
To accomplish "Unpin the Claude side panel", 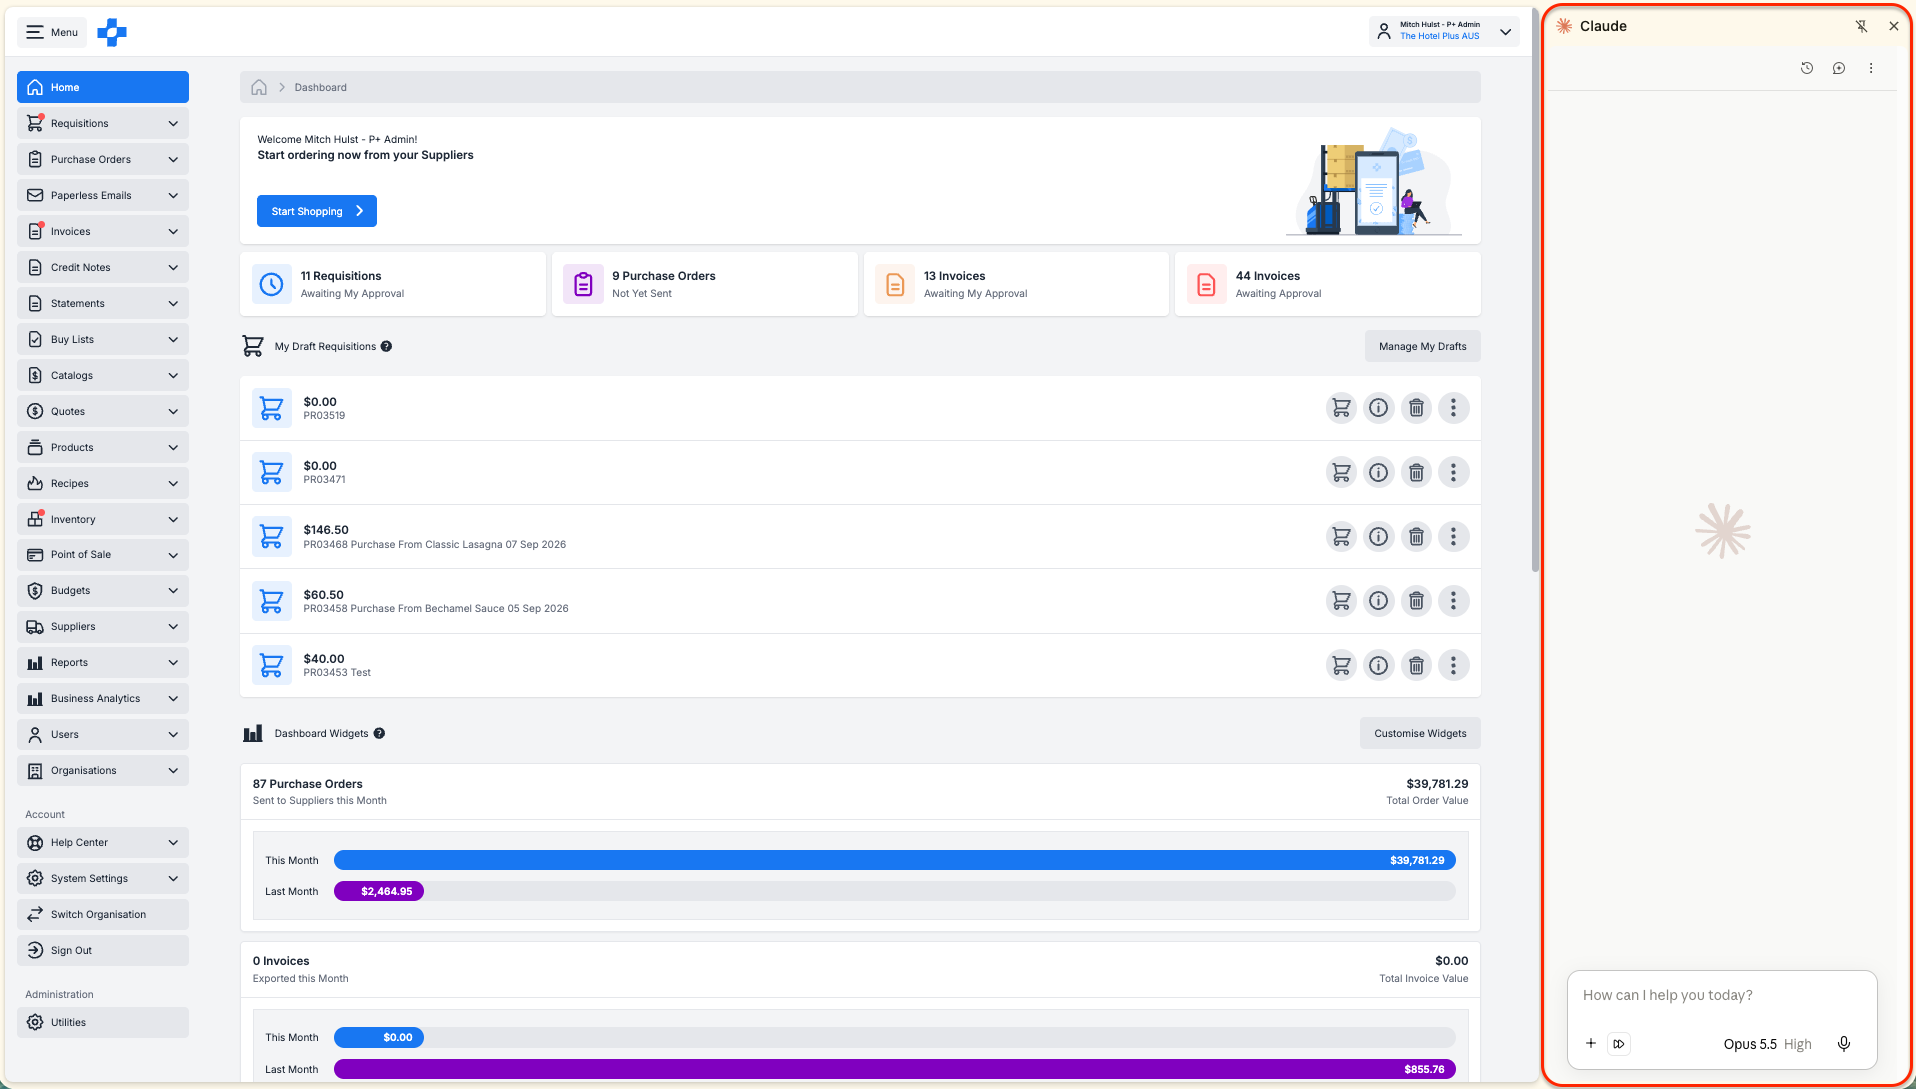I will (x=1861, y=26).
